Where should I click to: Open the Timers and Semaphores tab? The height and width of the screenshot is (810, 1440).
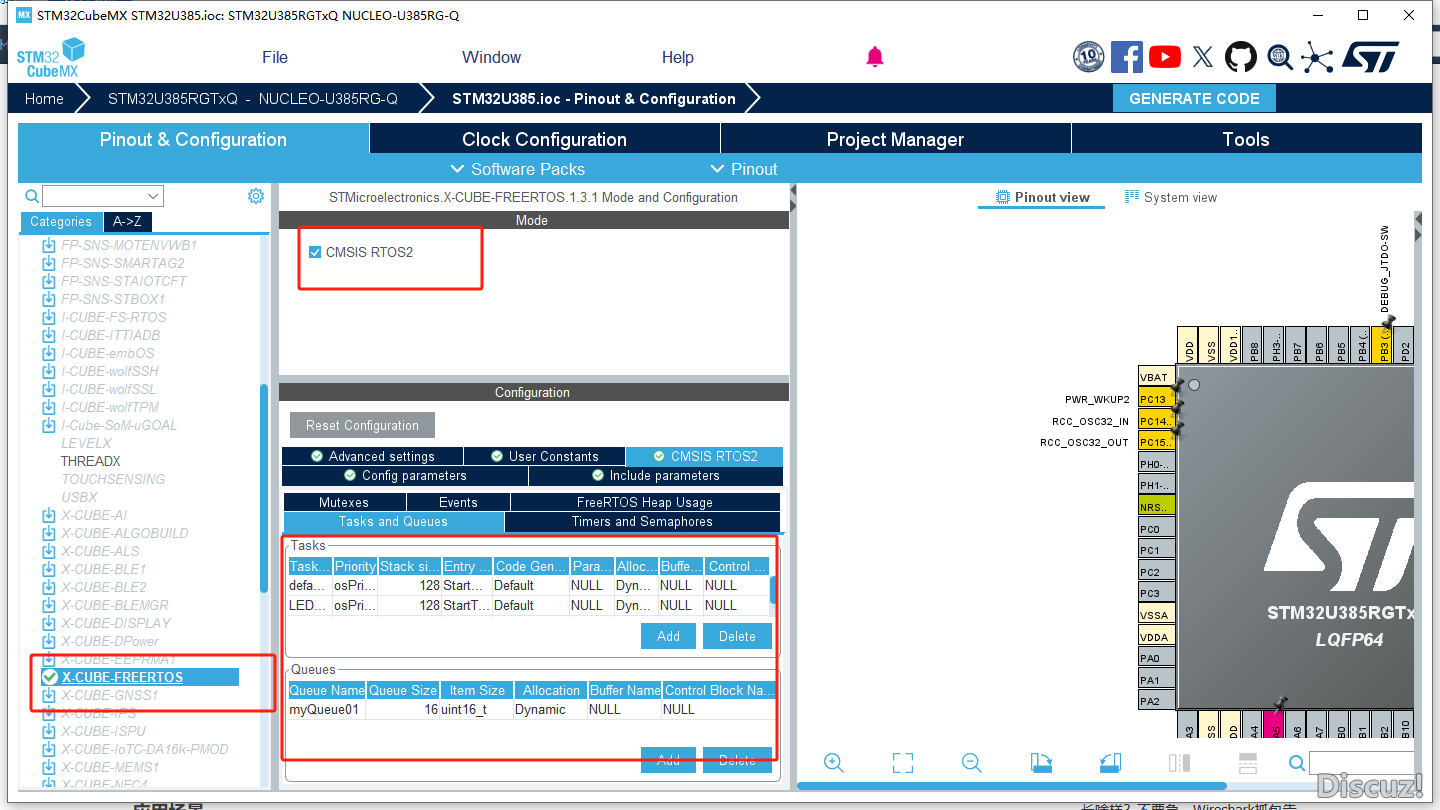coord(642,521)
